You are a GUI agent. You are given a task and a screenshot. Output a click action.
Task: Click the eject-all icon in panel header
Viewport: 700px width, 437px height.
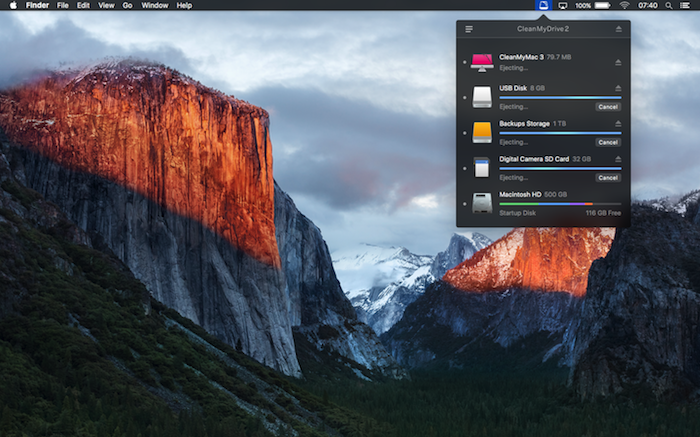(x=618, y=29)
